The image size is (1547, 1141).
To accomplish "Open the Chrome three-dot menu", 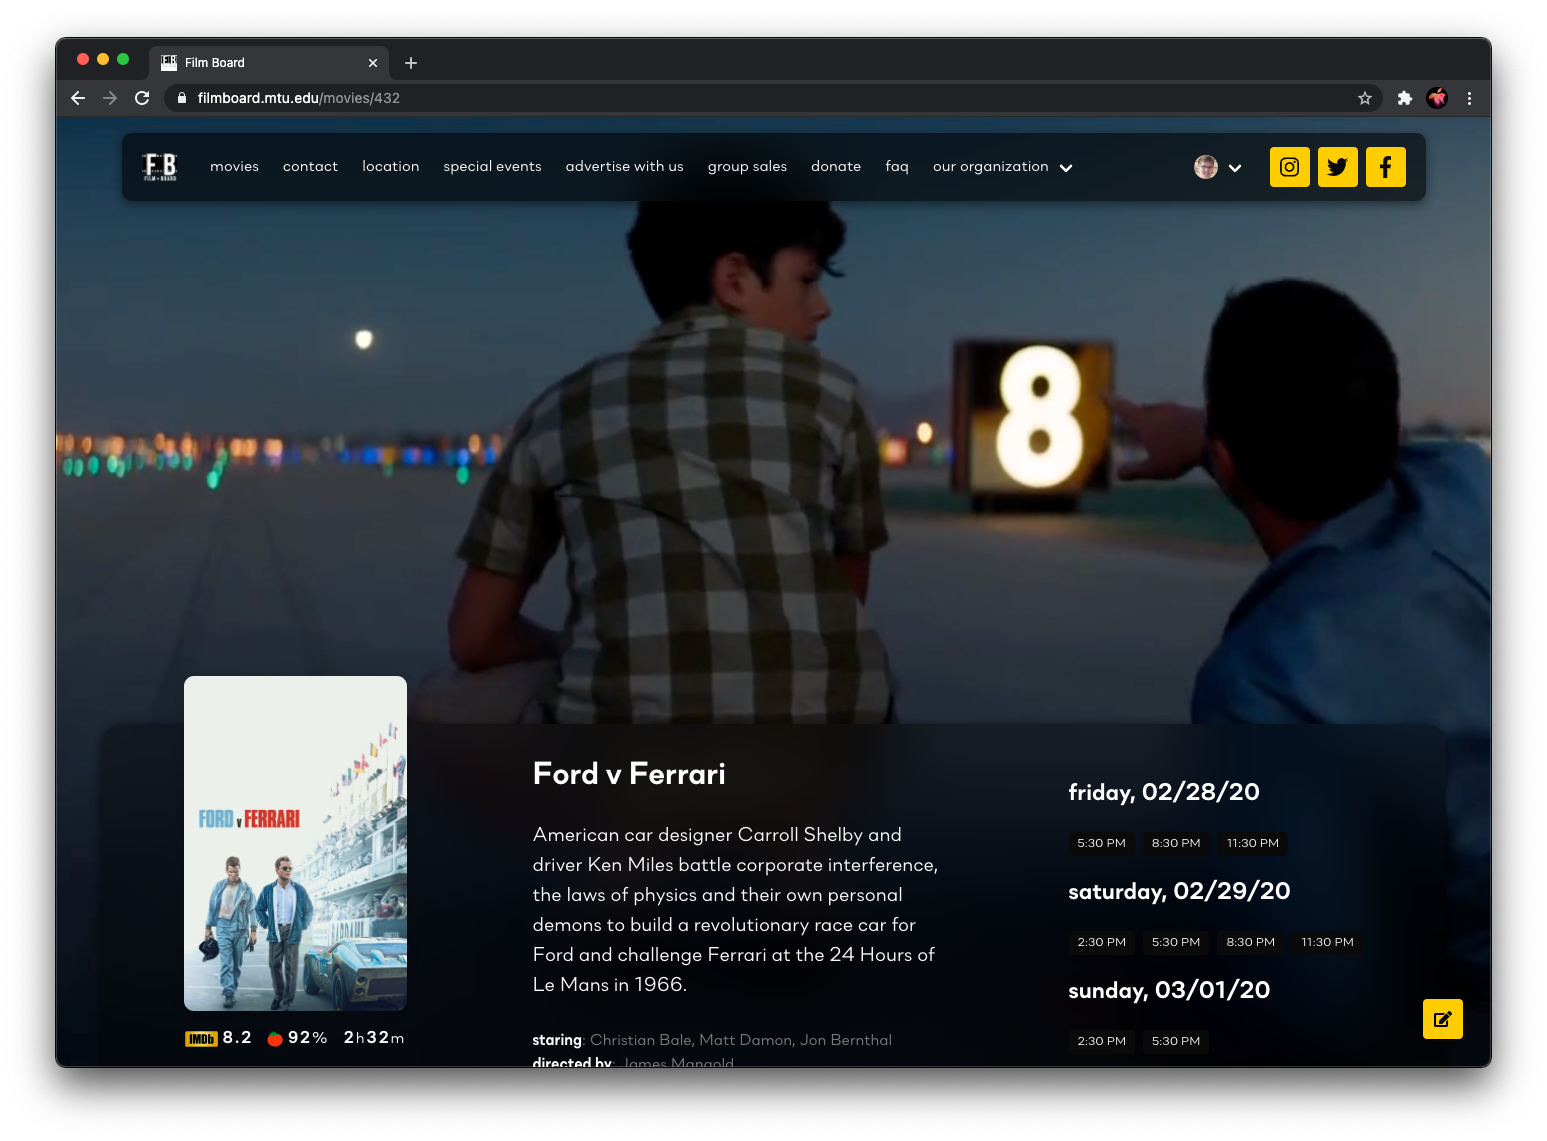I will [x=1468, y=98].
